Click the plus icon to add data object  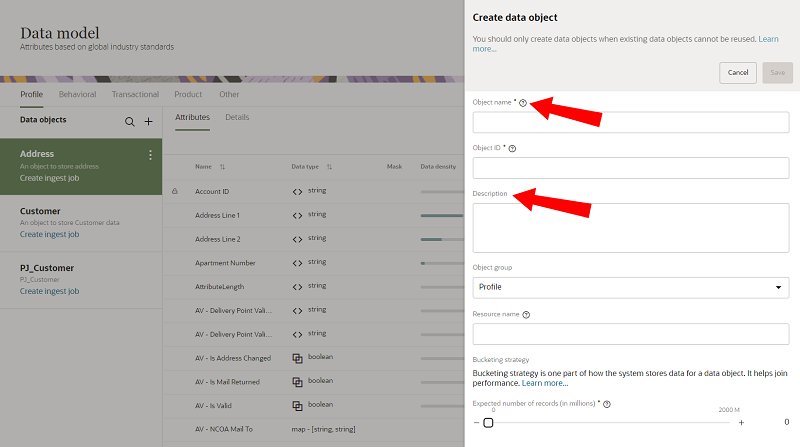[149, 121]
